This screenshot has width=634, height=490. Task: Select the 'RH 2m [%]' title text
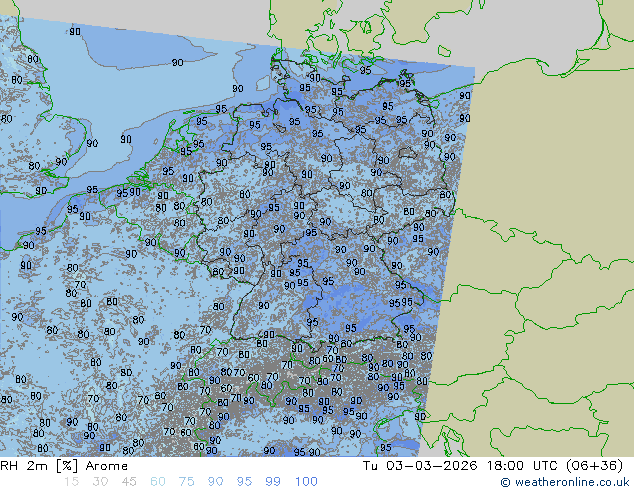38,466
